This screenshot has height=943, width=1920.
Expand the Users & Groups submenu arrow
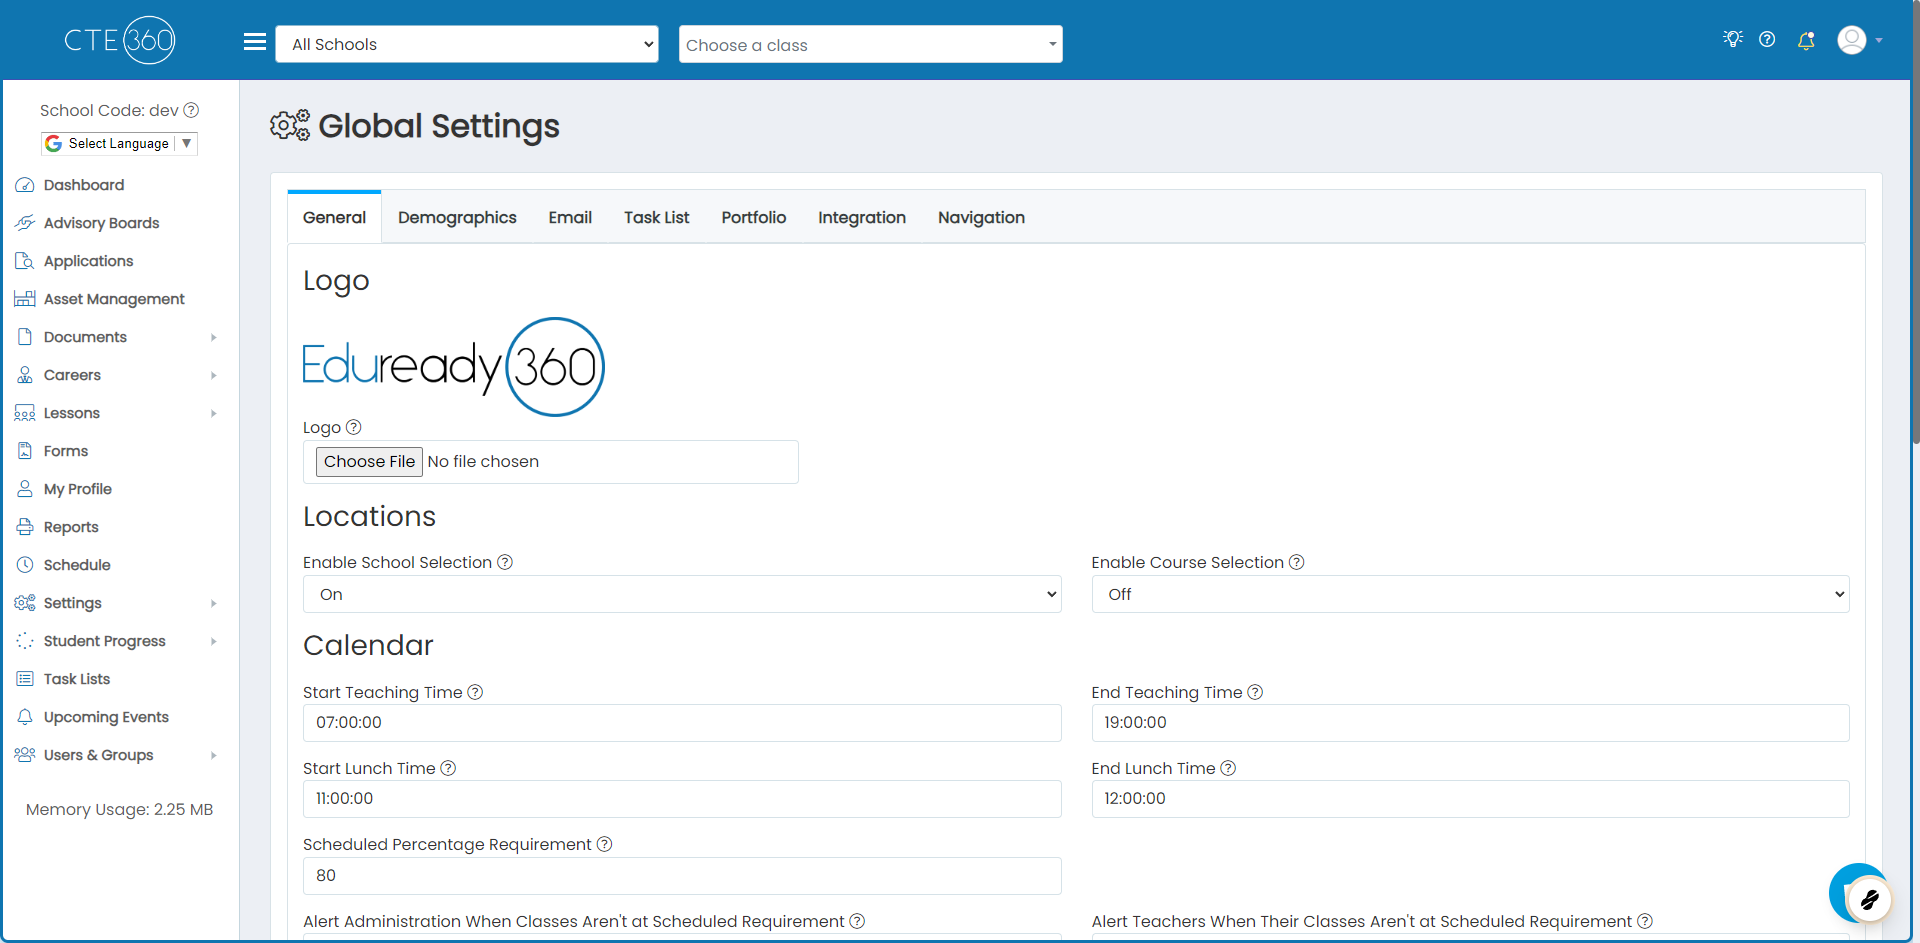(214, 756)
